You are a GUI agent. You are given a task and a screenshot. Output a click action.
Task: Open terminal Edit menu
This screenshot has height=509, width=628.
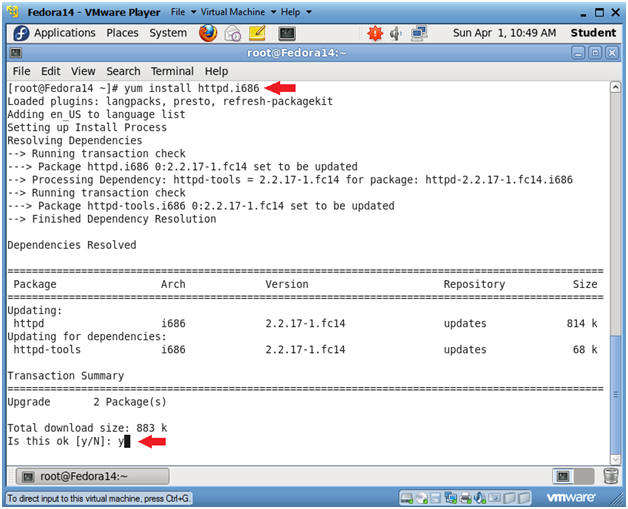pyautogui.click(x=50, y=71)
